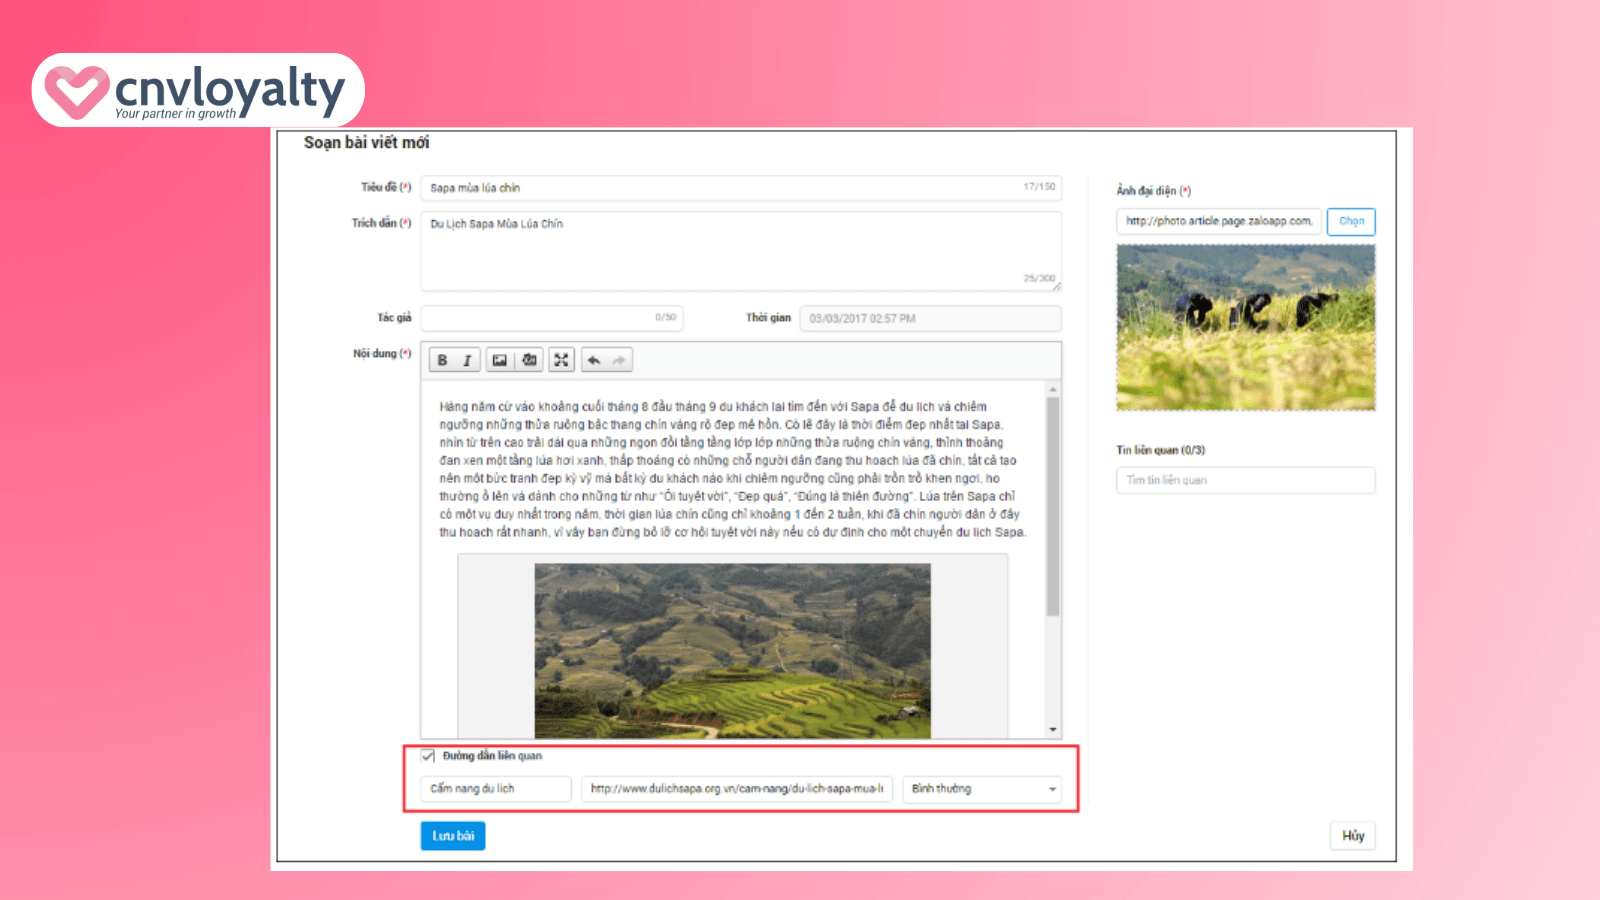Toggle italic text formatting
1600x900 pixels.
[x=467, y=360]
